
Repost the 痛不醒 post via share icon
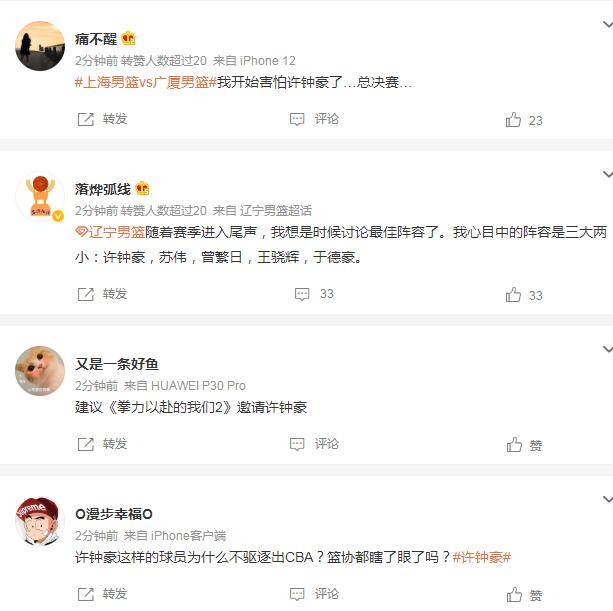click(x=102, y=119)
